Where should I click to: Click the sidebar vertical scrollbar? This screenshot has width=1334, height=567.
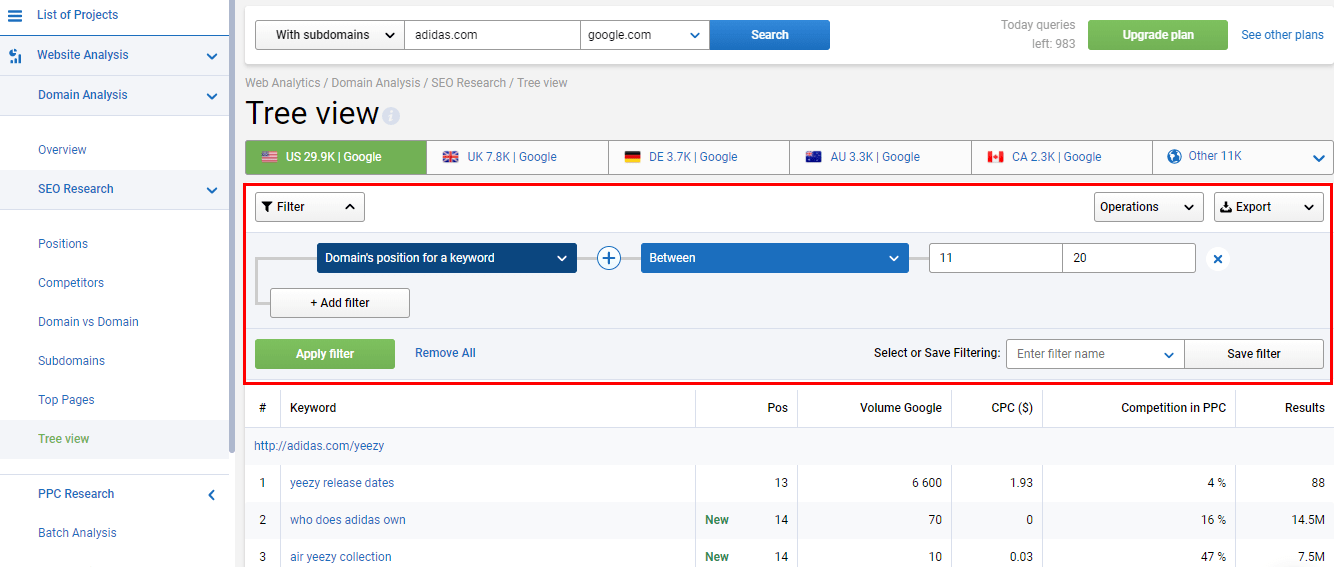click(232, 225)
